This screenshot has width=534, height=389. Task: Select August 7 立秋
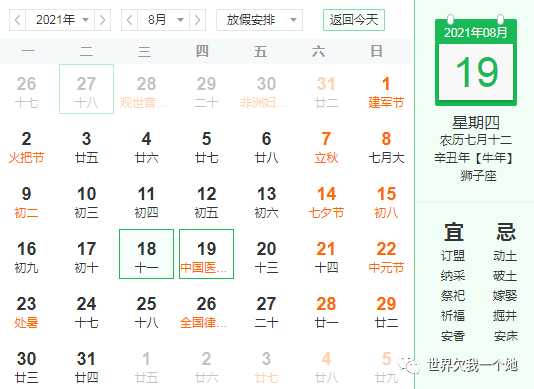pyautogui.click(x=326, y=147)
